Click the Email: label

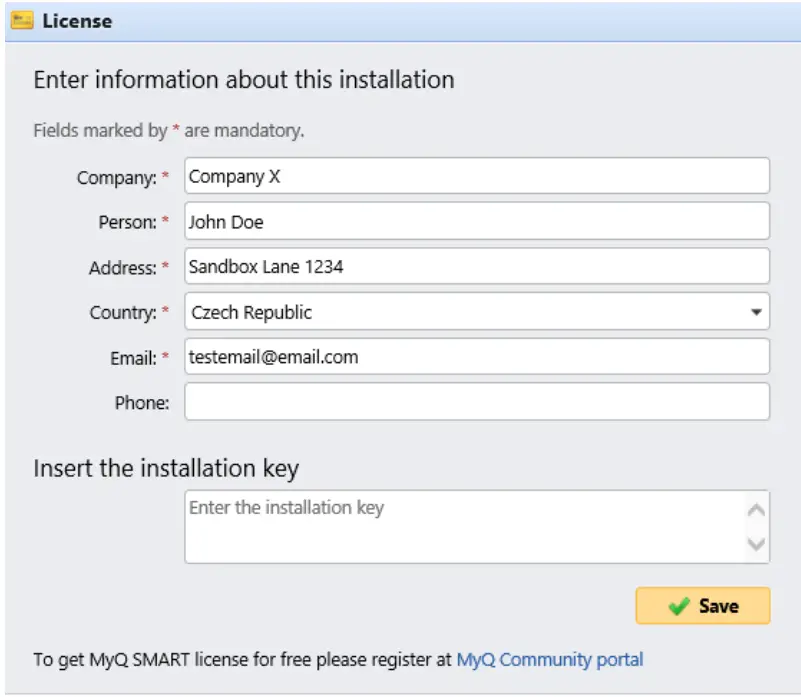pos(132,358)
